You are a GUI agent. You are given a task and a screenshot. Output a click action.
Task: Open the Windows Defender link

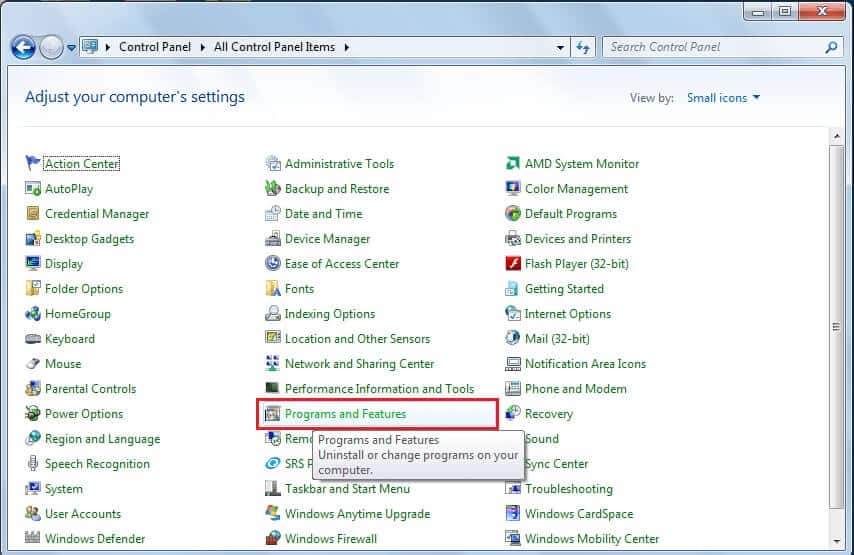click(x=95, y=539)
